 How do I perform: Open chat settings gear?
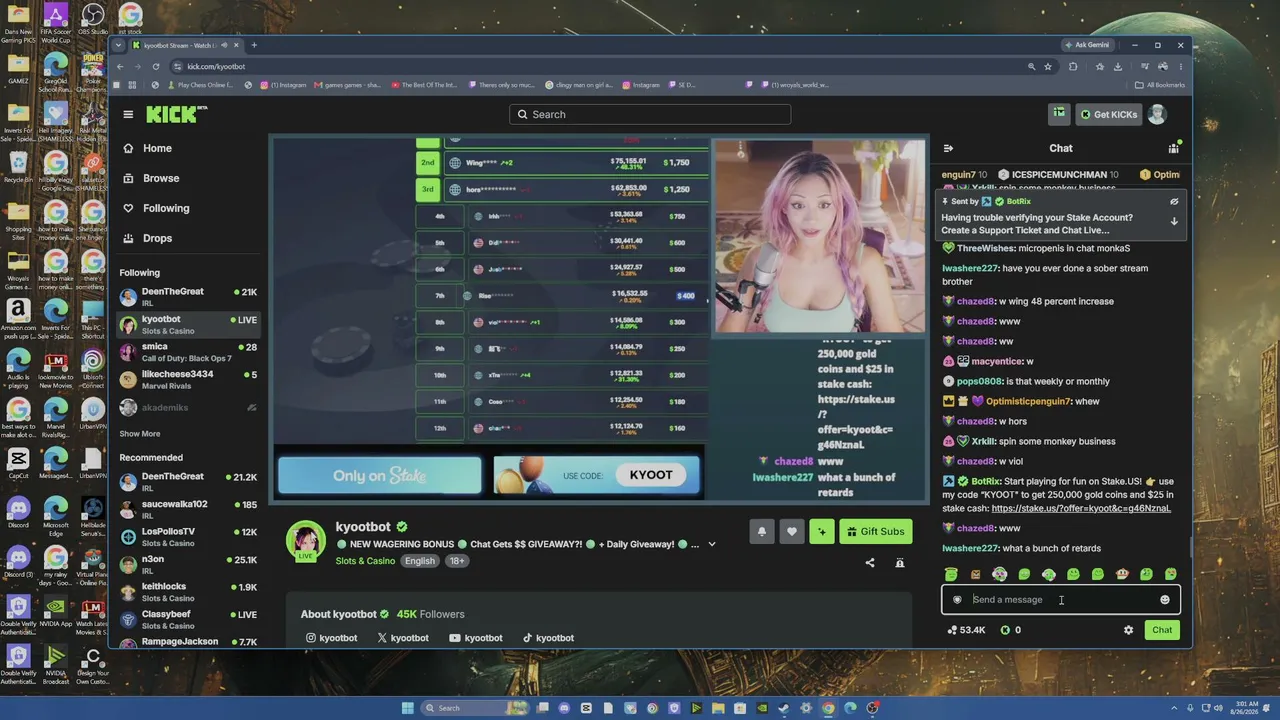coord(1129,630)
